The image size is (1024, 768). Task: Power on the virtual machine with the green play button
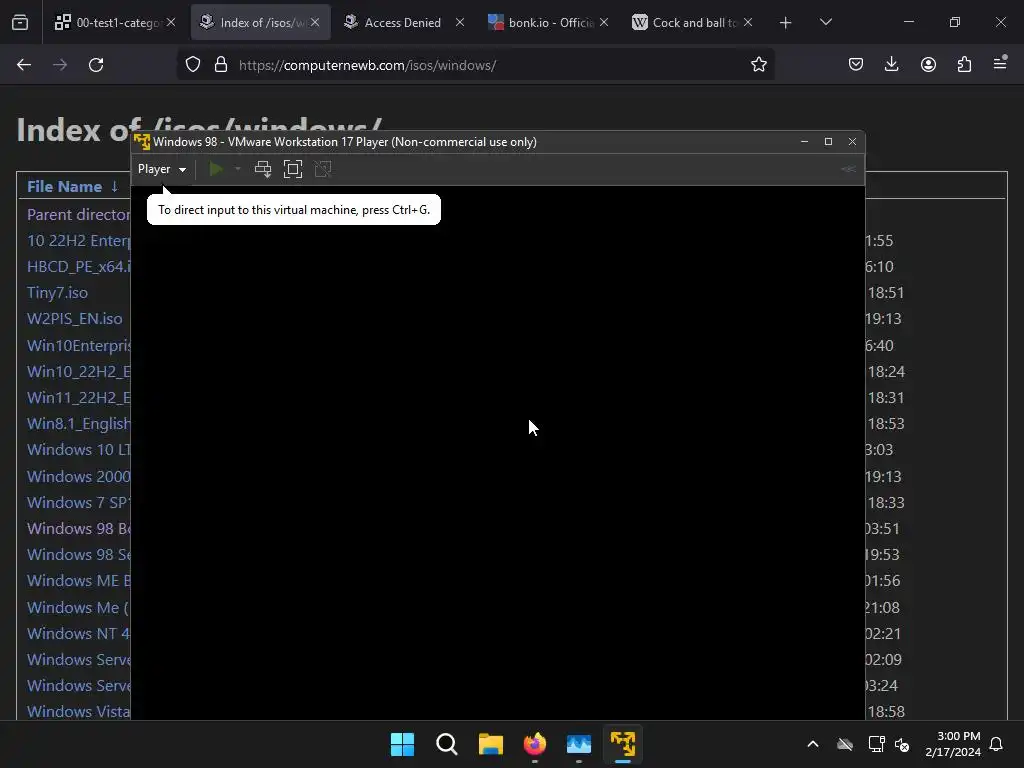216,169
